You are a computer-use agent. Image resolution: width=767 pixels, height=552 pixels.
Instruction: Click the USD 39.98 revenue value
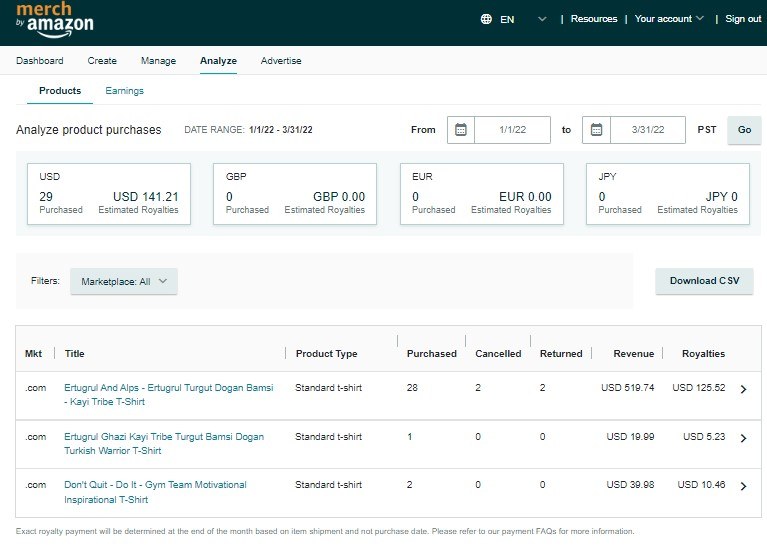(630, 484)
